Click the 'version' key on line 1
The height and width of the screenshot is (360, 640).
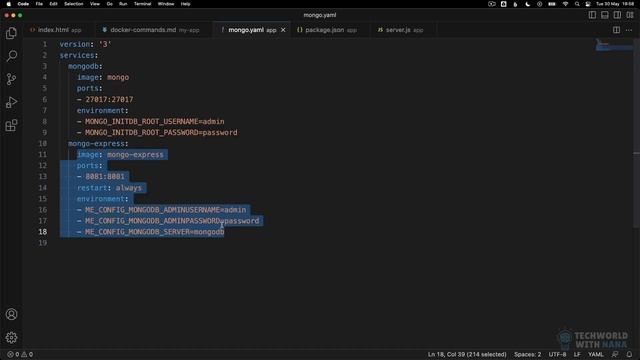[75, 44]
